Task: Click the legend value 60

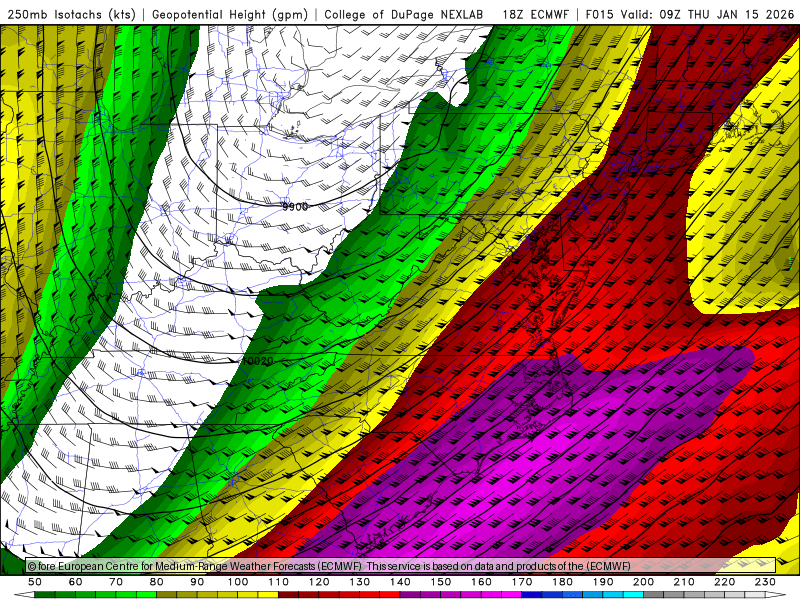Action: pos(76,582)
